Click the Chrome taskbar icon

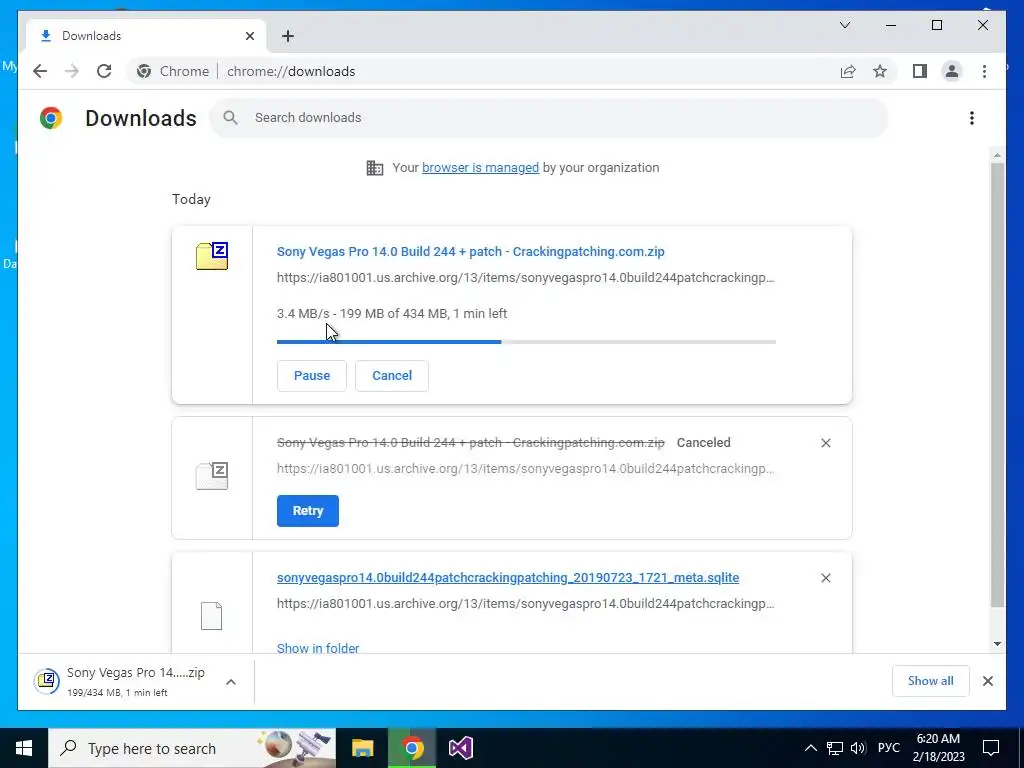(x=412, y=748)
